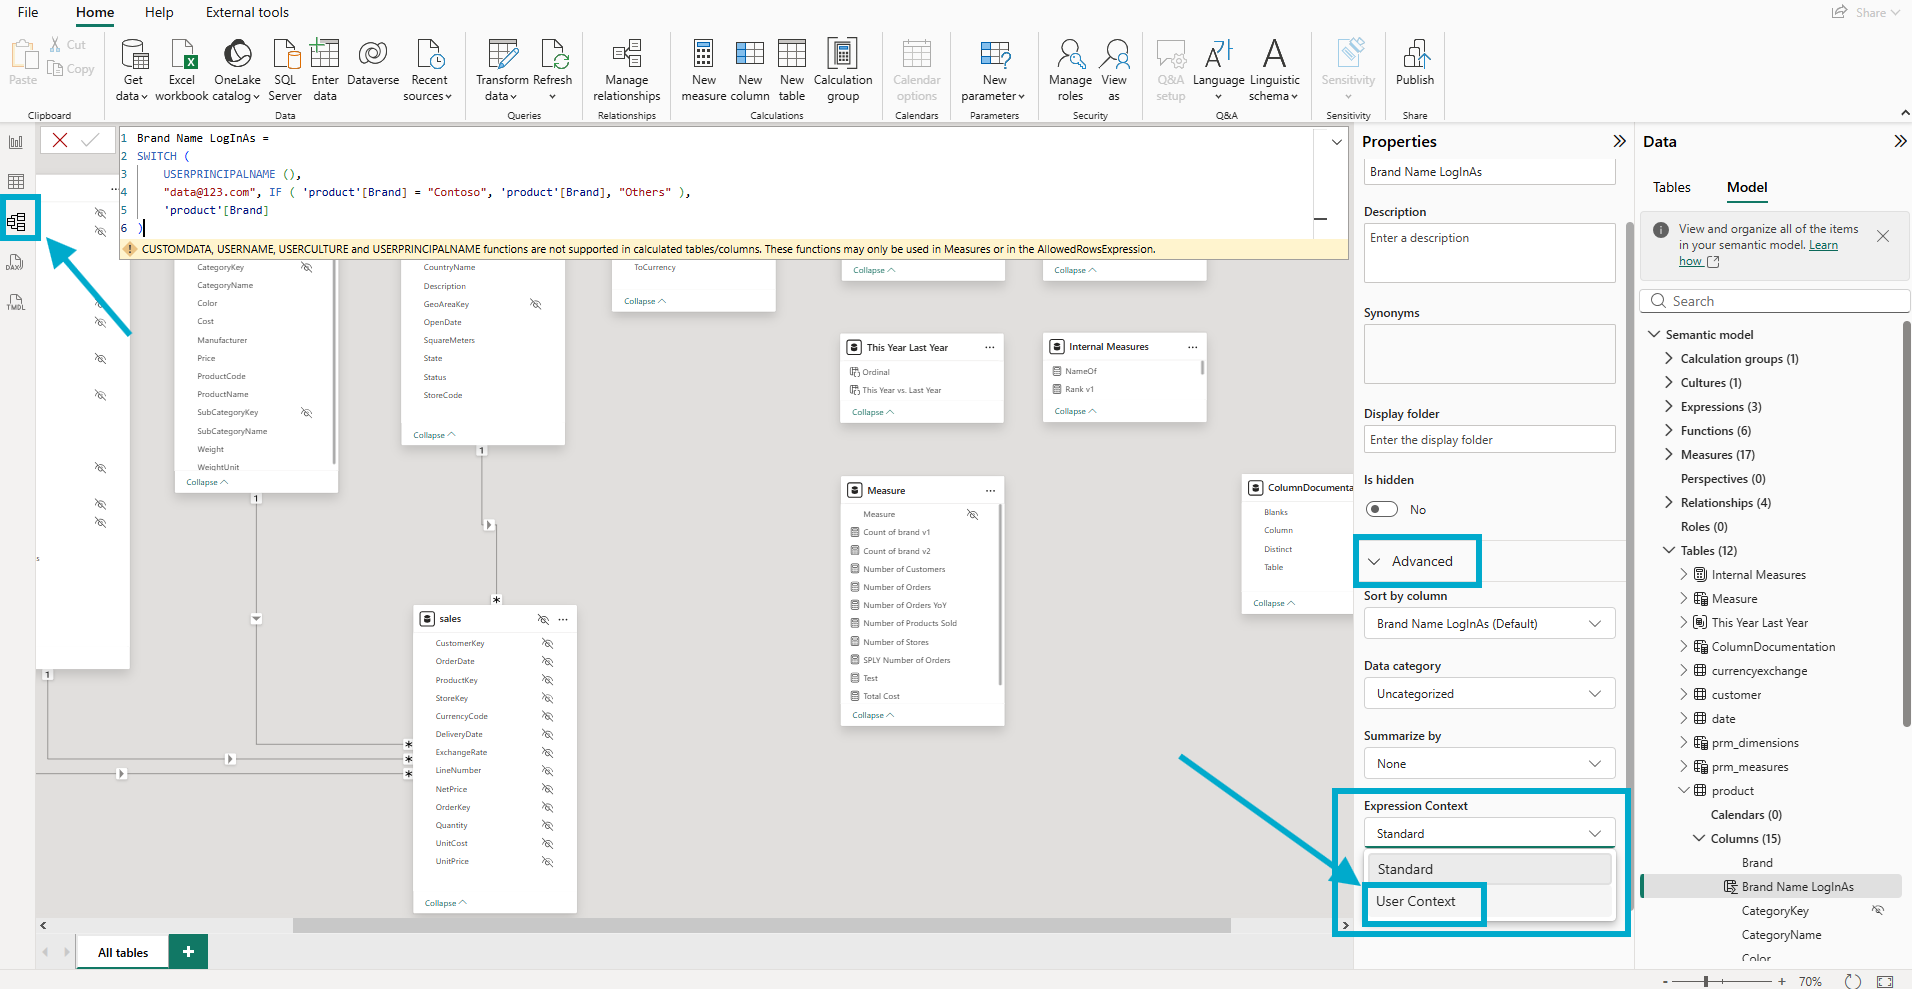Expand the formula bar chevron
The image size is (1912, 989).
[x=1336, y=142]
